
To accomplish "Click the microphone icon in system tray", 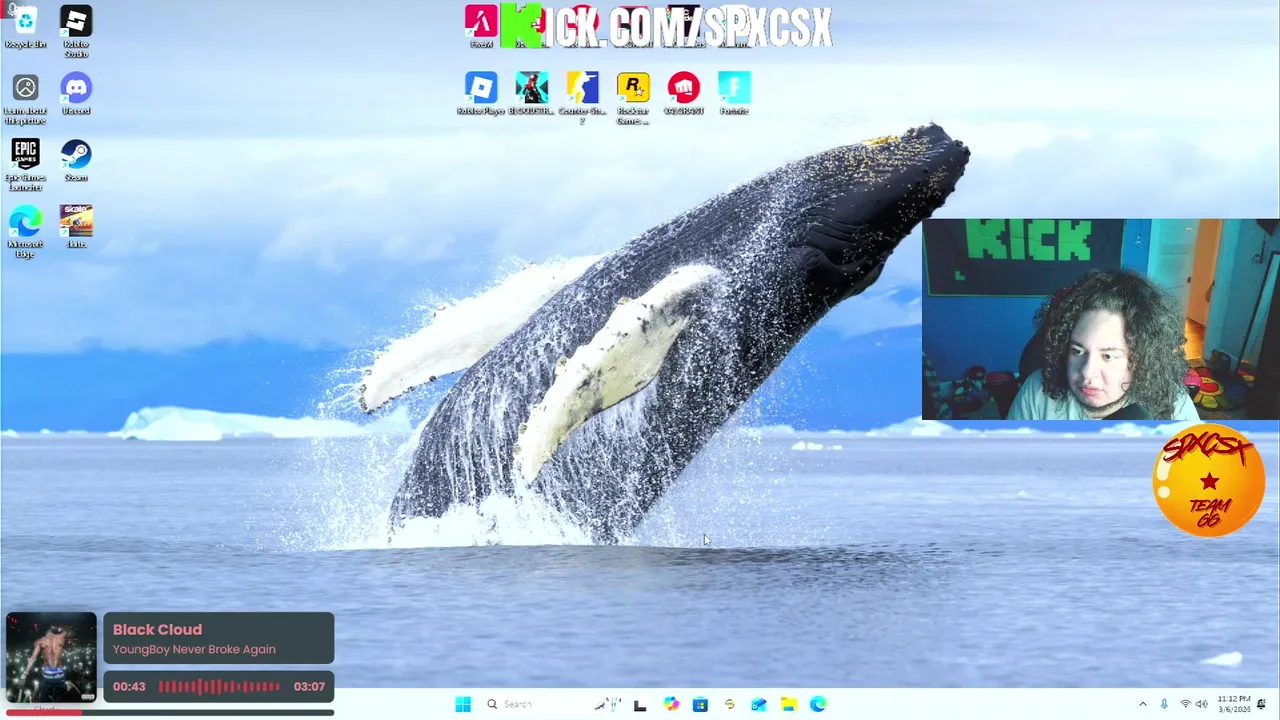I will tap(1164, 704).
